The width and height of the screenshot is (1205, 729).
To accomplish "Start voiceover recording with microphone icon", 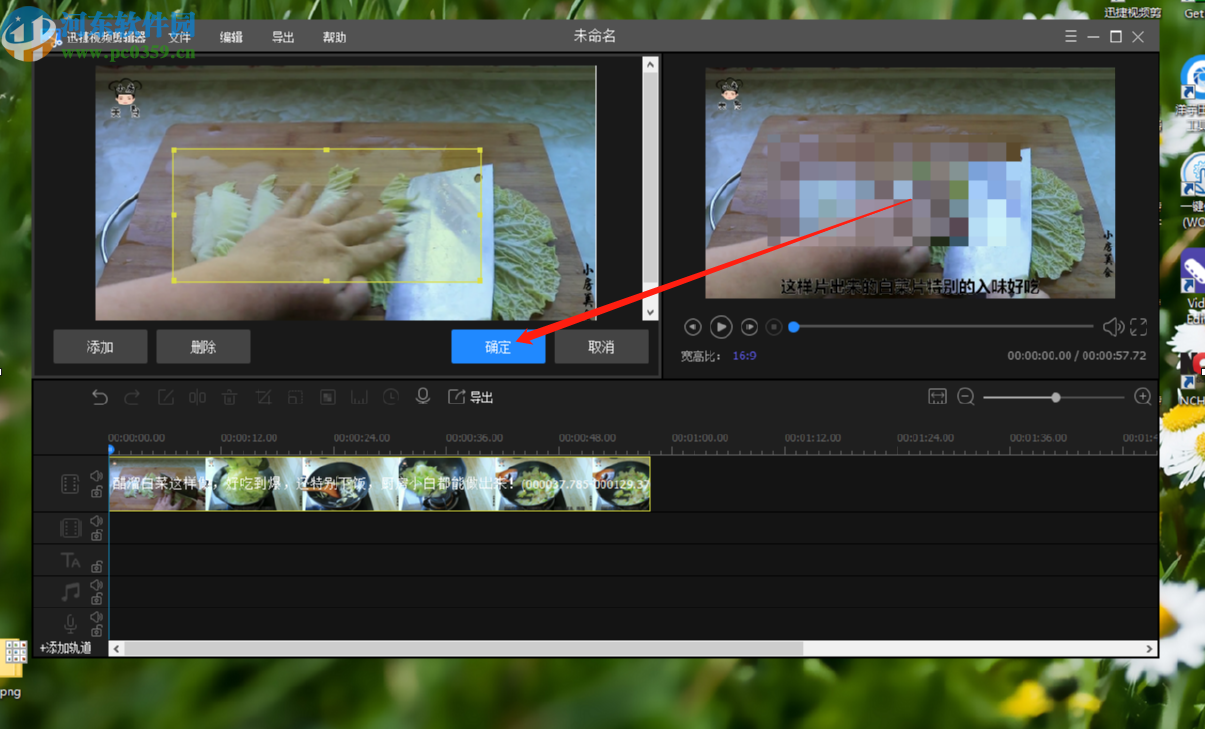I will tap(423, 397).
